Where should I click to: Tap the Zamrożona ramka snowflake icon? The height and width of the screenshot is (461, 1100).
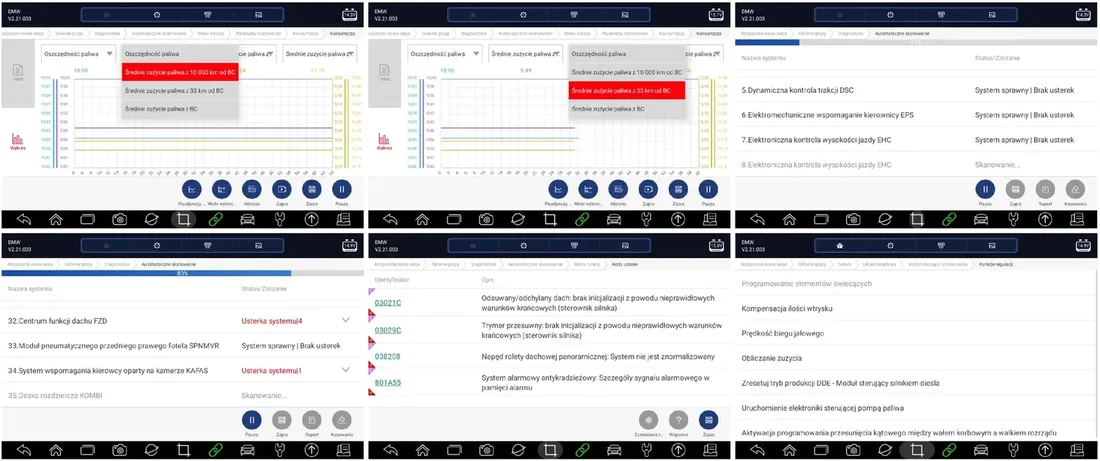649,420
